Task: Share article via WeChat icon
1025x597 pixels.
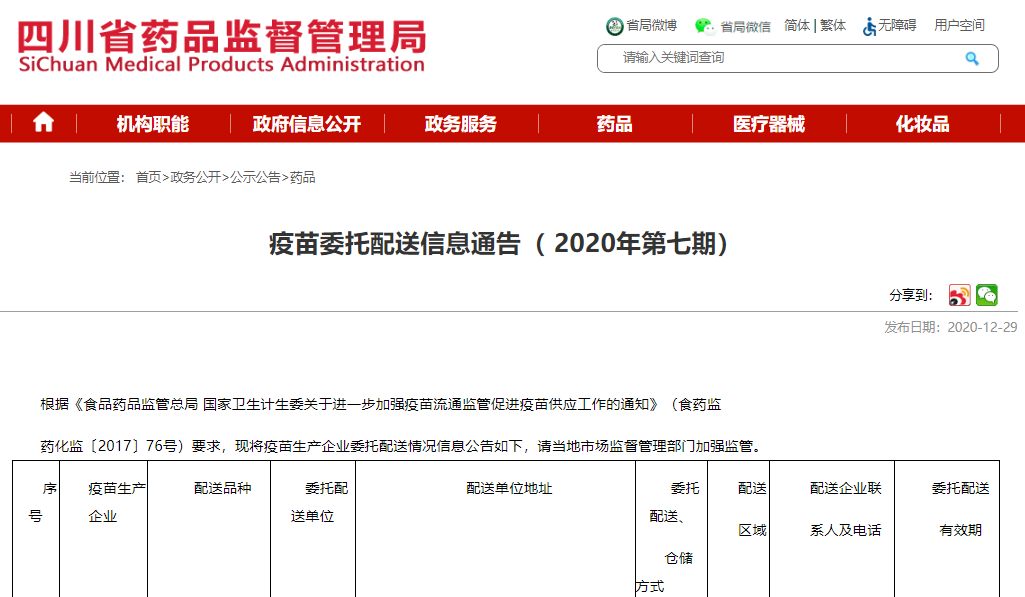Action: pos(987,295)
